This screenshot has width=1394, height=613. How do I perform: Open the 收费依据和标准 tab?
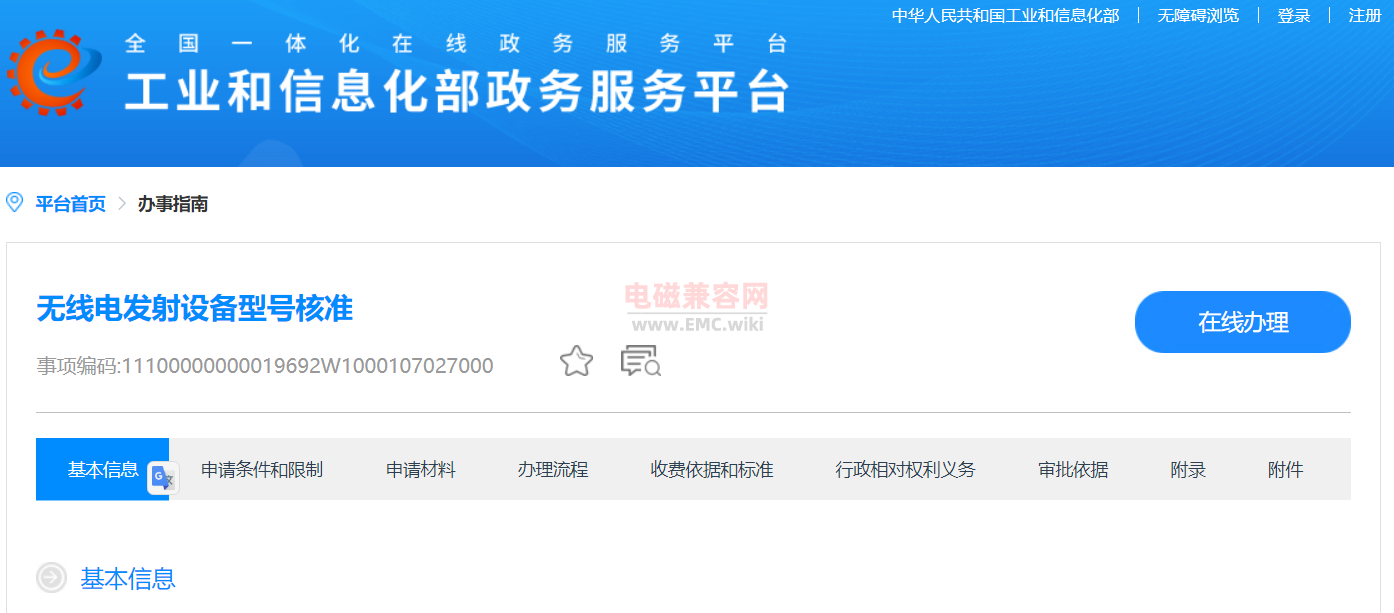pos(712,469)
